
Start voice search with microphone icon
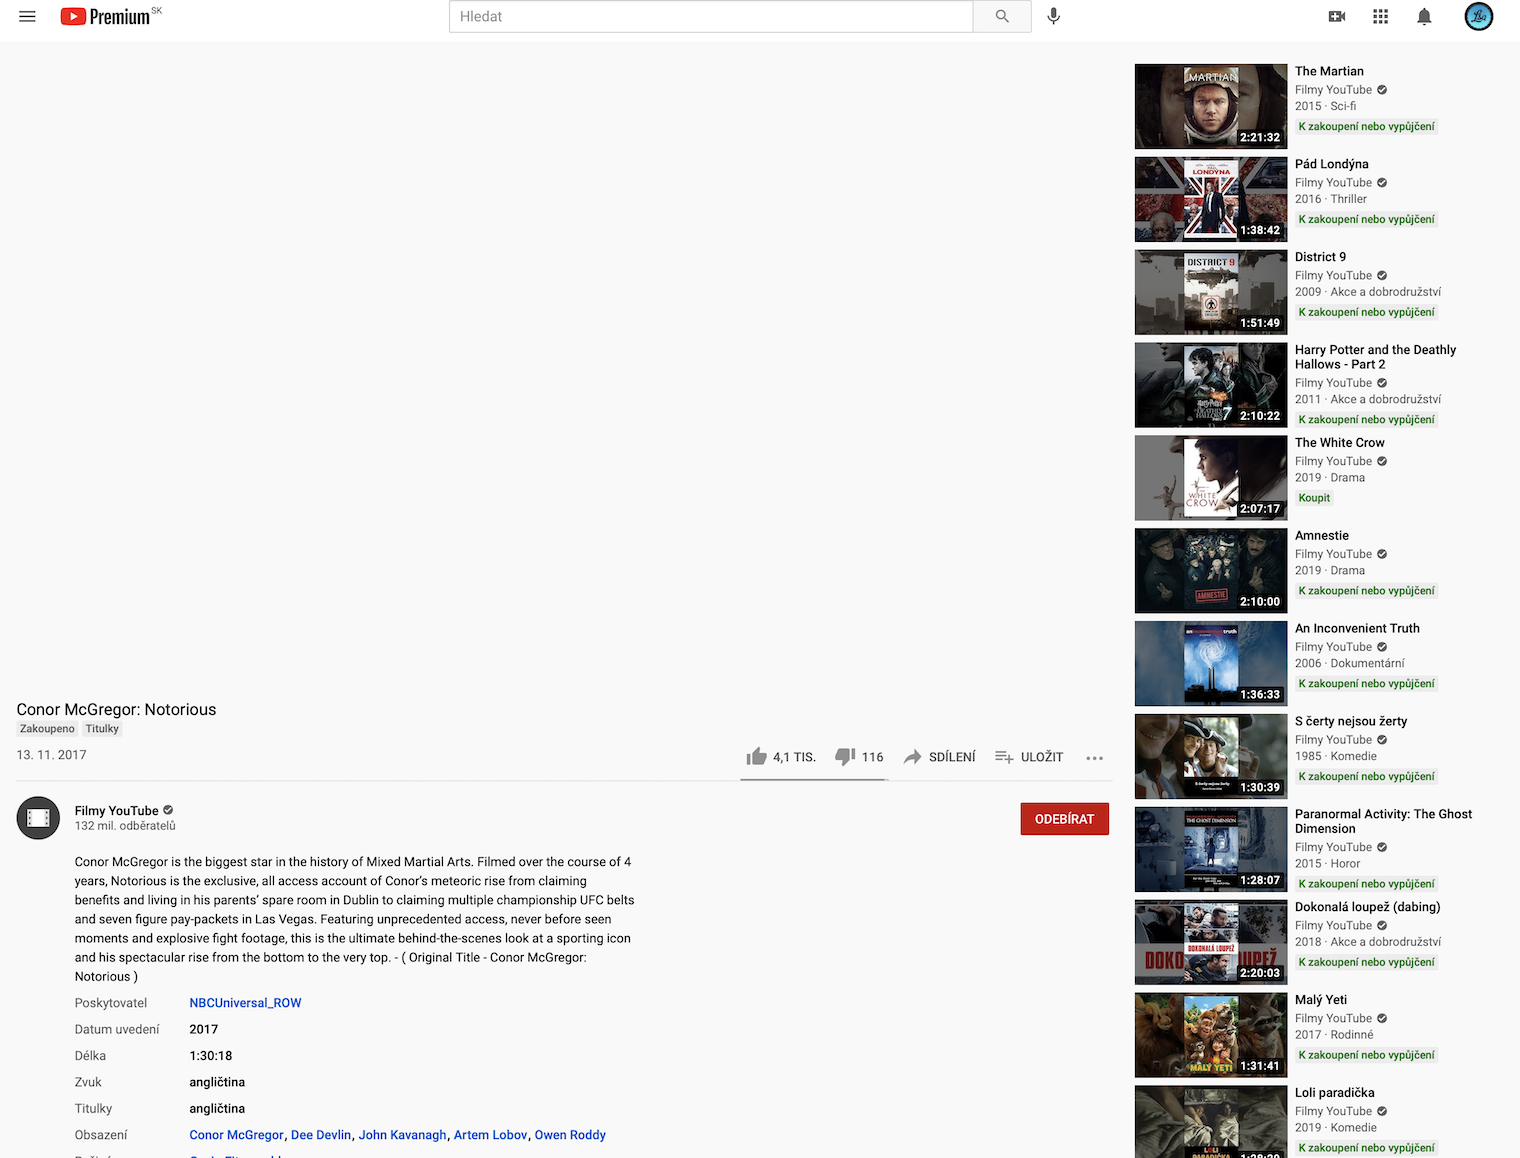click(x=1053, y=16)
